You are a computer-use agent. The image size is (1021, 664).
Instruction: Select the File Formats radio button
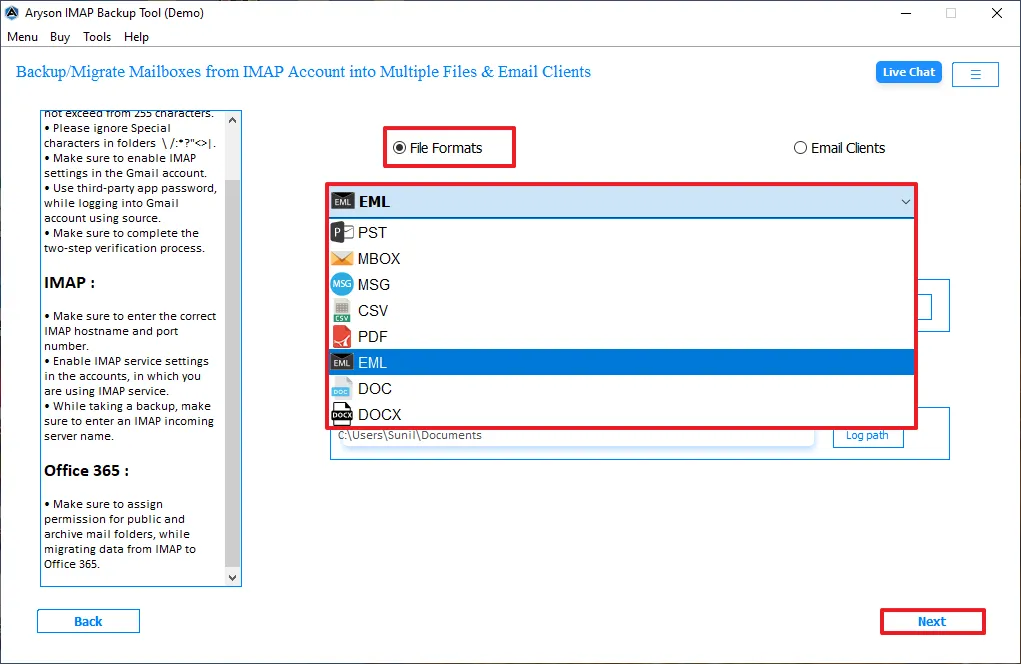click(x=399, y=148)
